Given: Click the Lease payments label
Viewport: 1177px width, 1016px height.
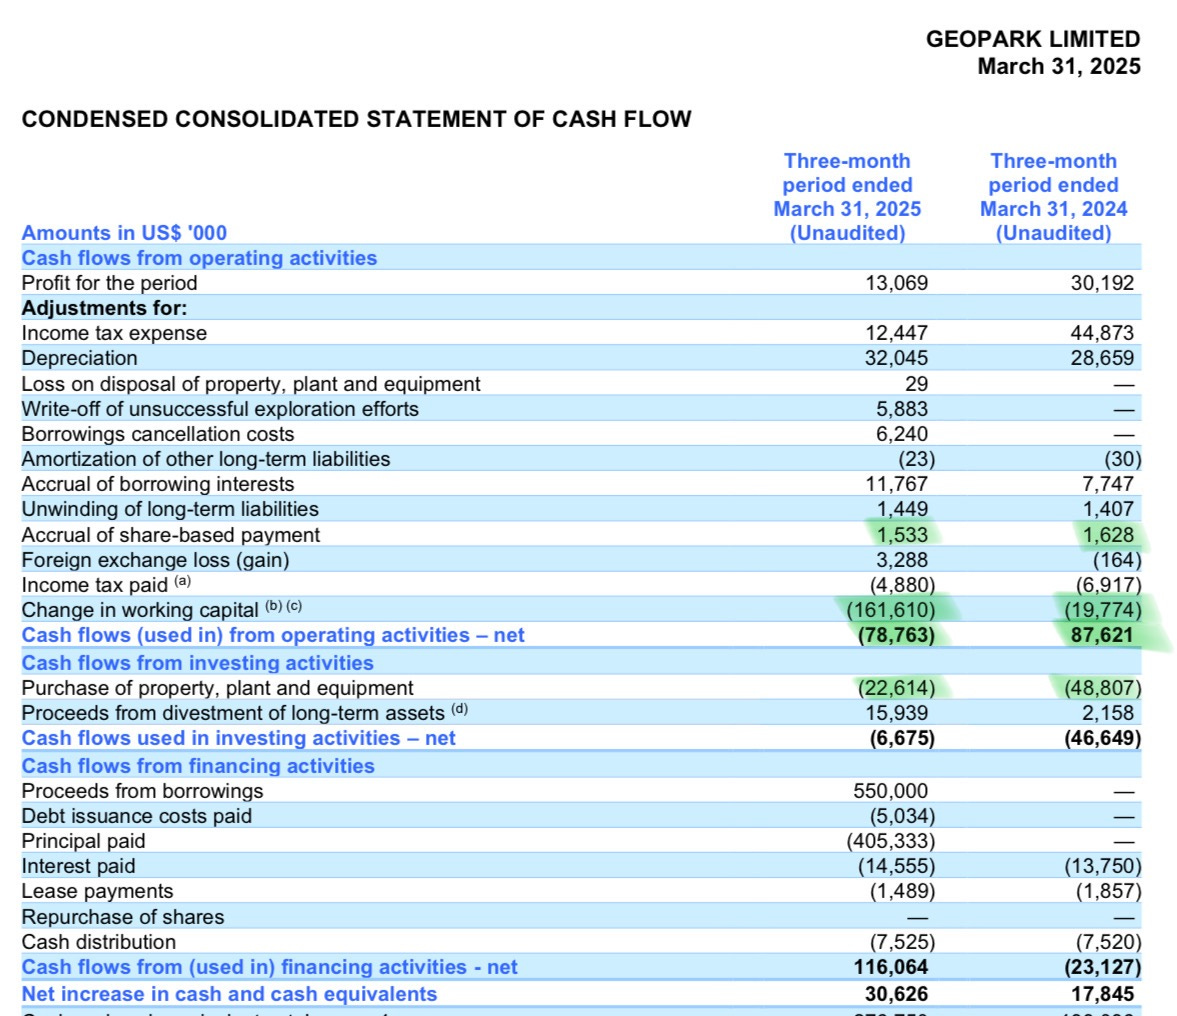Looking at the screenshot, I should coord(98,891).
